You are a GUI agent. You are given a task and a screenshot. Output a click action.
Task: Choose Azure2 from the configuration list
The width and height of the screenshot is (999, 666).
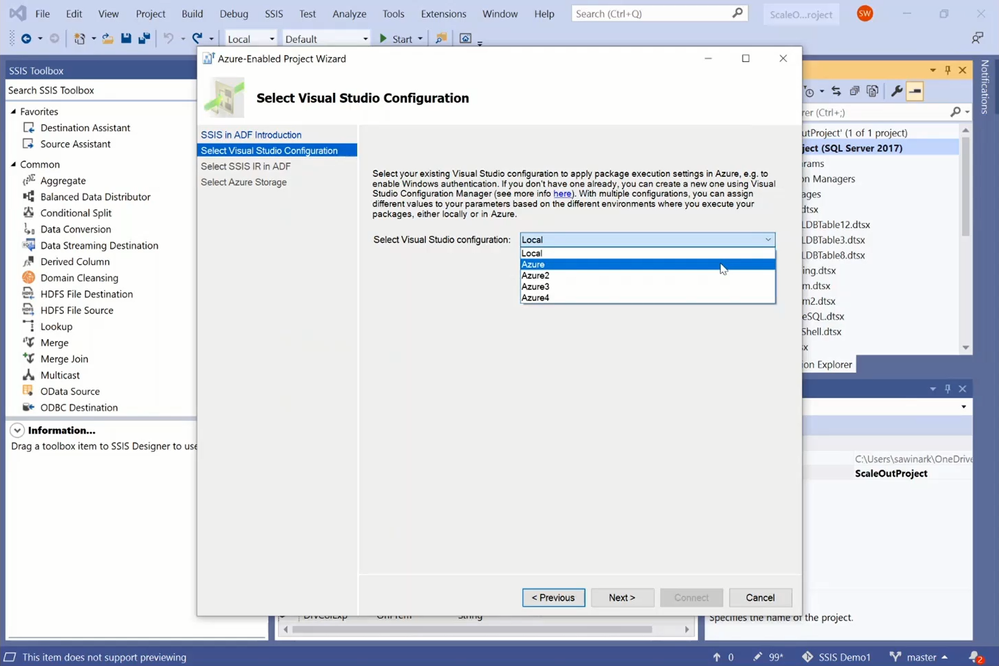(647, 275)
